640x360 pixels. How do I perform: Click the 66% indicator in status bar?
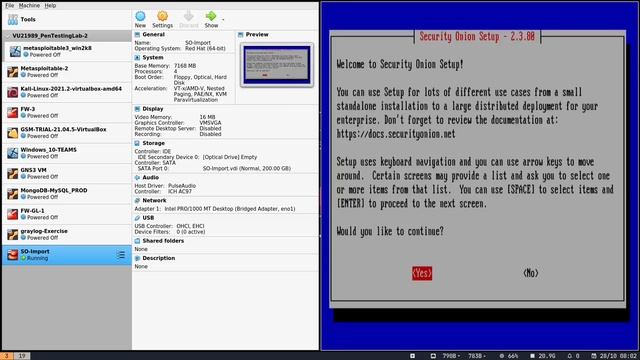point(509,356)
